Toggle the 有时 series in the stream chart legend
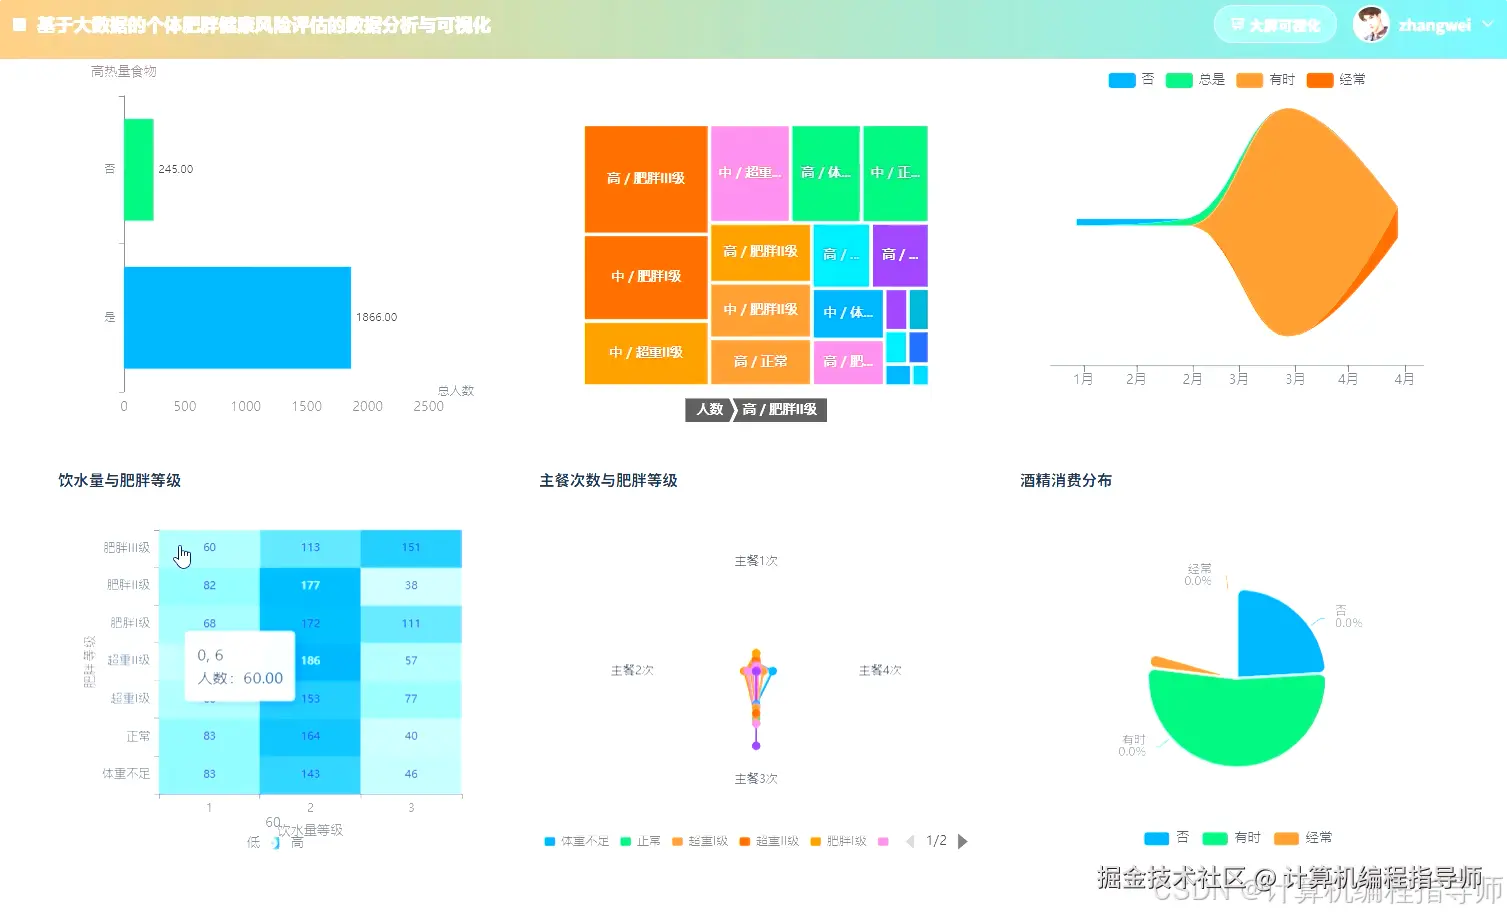This screenshot has width=1507, height=916. pos(1266,80)
